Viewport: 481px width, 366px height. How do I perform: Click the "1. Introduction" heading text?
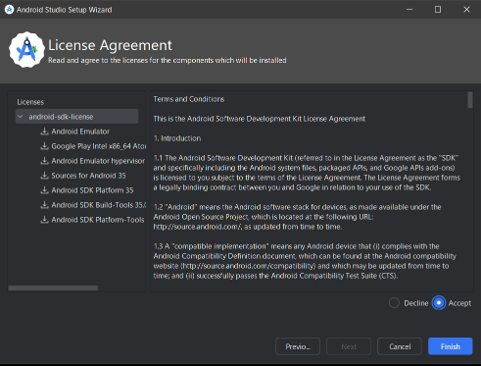pyautogui.click(x=177, y=138)
